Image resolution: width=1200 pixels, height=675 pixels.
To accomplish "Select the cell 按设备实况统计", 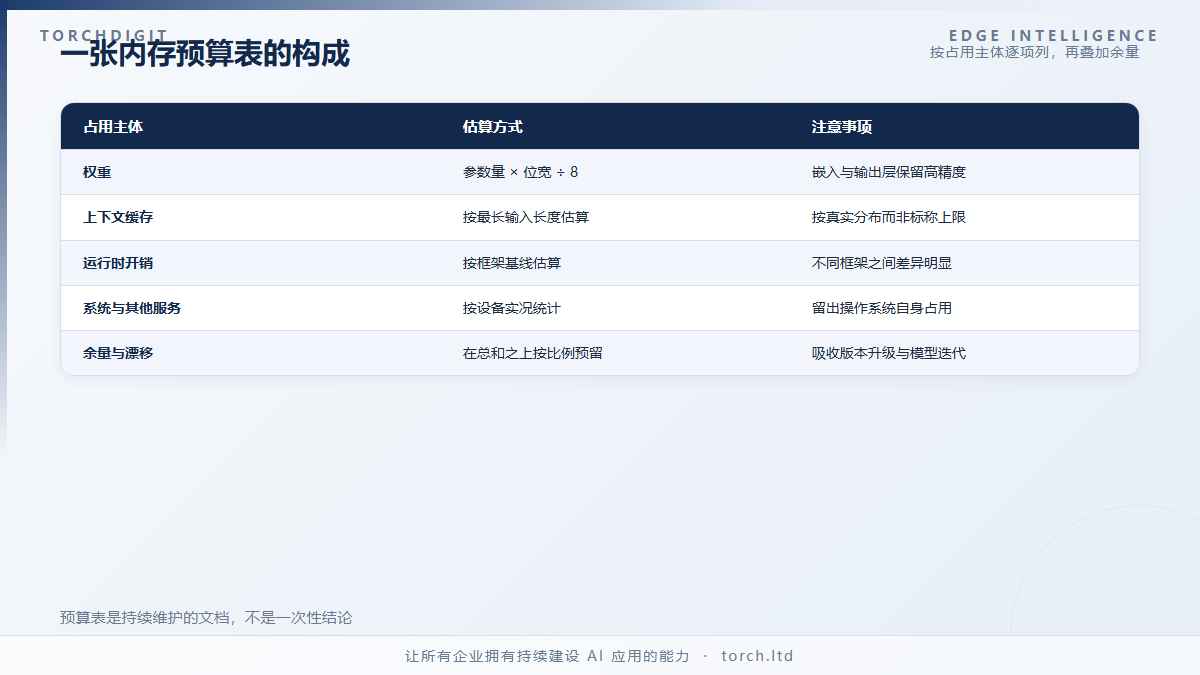I will (512, 308).
